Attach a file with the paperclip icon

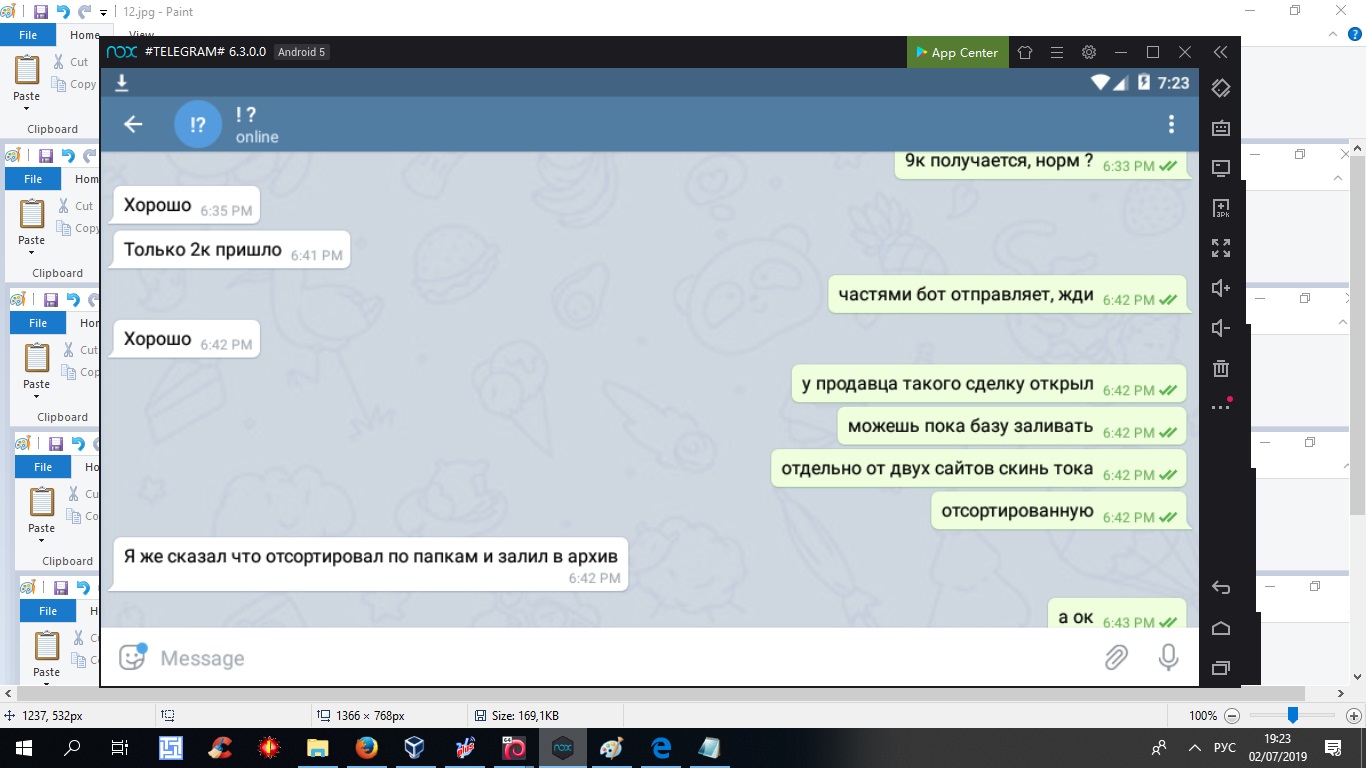coord(1115,657)
